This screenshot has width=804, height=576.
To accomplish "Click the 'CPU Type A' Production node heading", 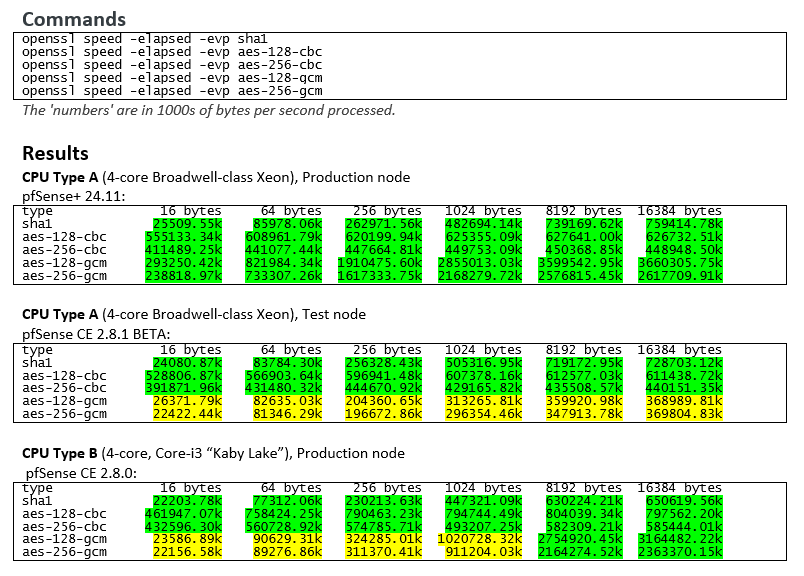I will coord(216,177).
